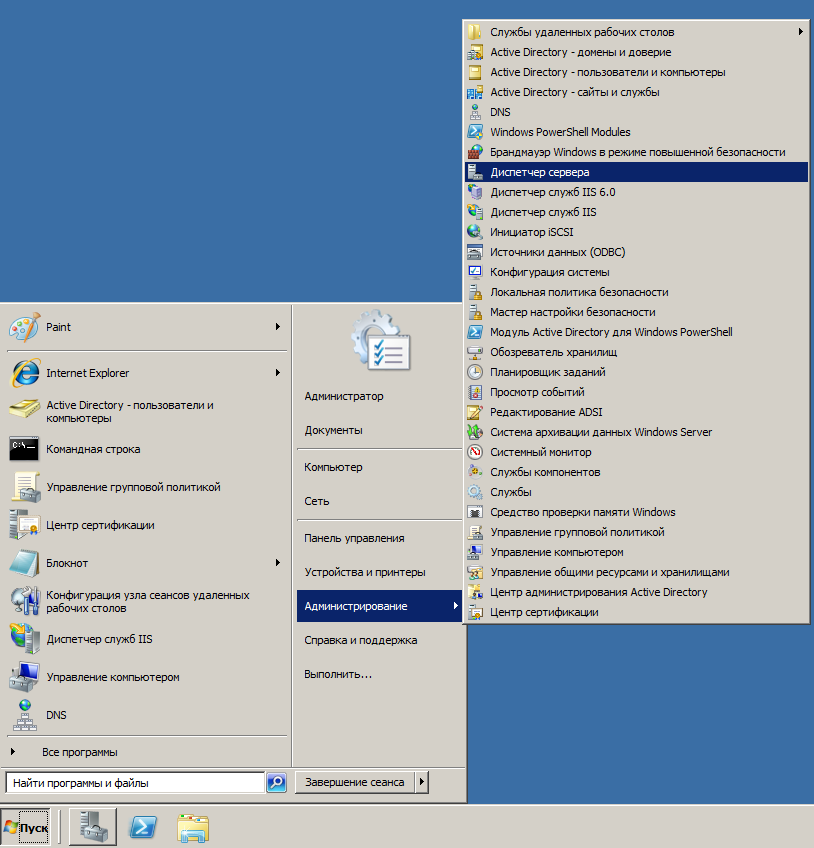Expand Службы удаленных рабочих столов submenu arrow
Image resolution: width=814 pixels, height=848 pixels.
800,32
